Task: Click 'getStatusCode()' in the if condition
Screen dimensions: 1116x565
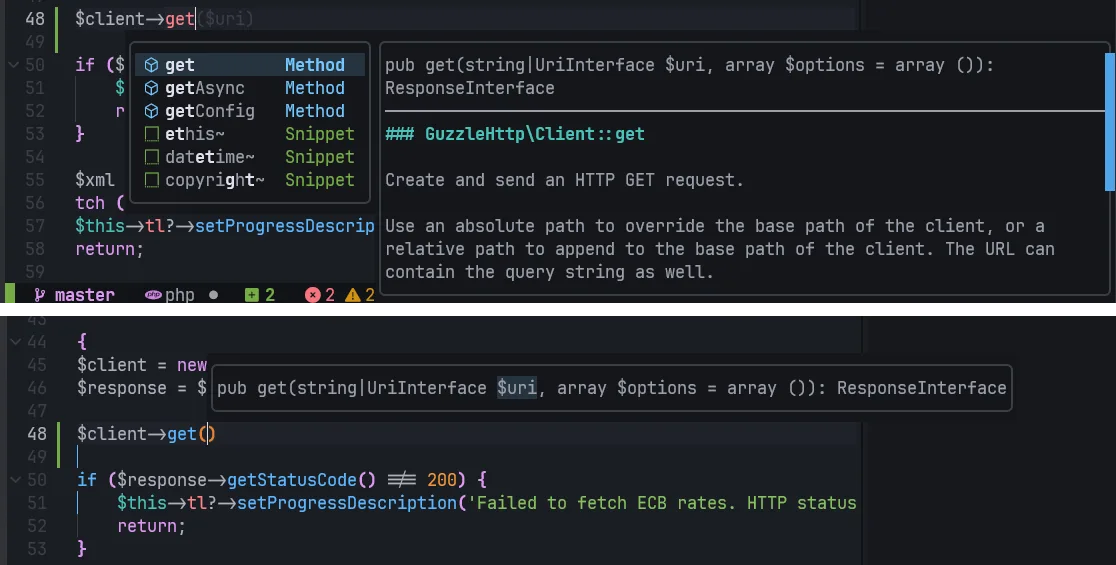Action: [x=301, y=480]
